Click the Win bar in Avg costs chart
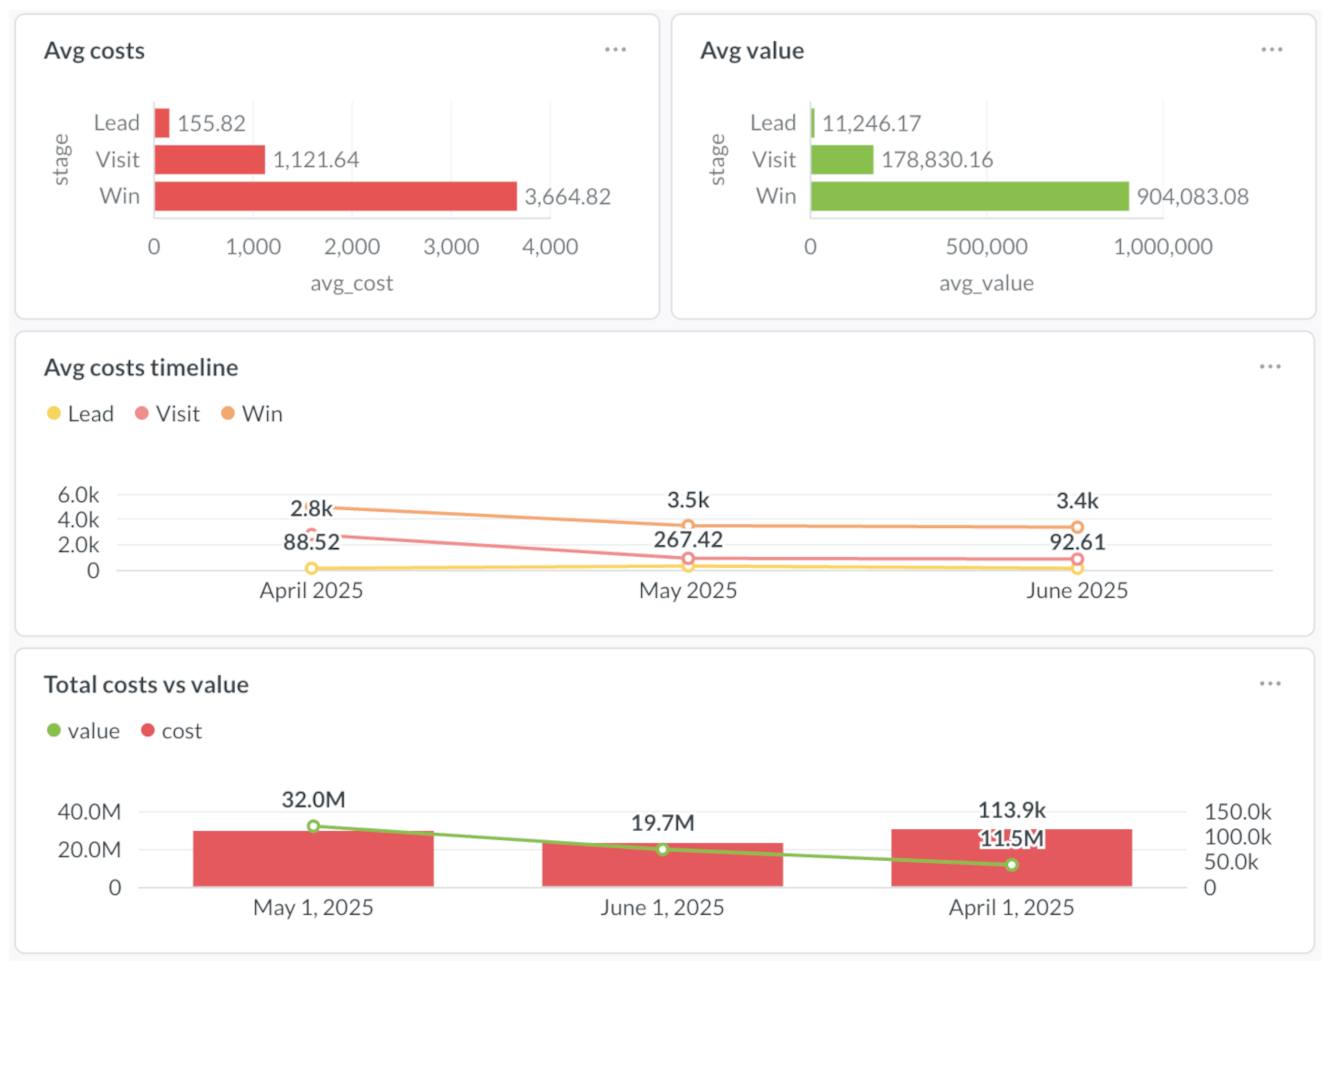 click(x=335, y=195)
